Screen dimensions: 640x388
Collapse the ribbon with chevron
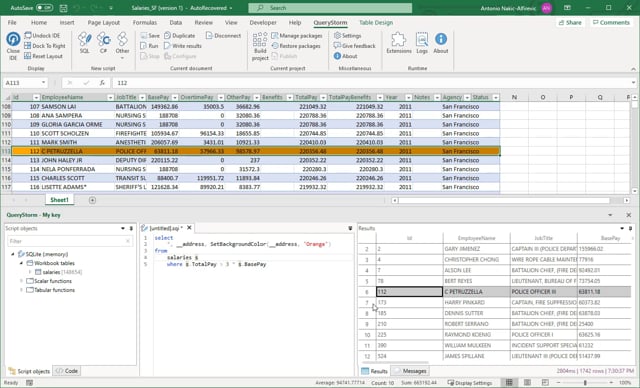(633, 69)
